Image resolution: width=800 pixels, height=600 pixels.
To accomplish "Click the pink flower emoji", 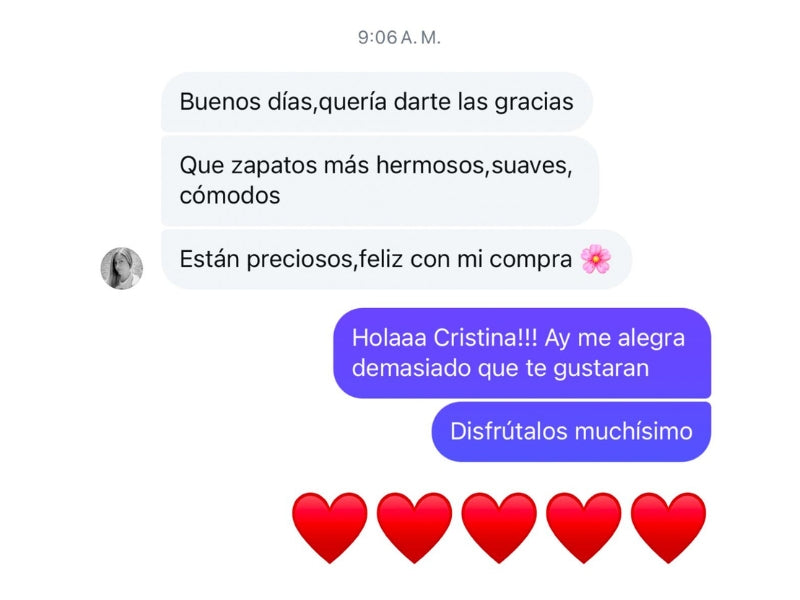I will tap(595, 259).
